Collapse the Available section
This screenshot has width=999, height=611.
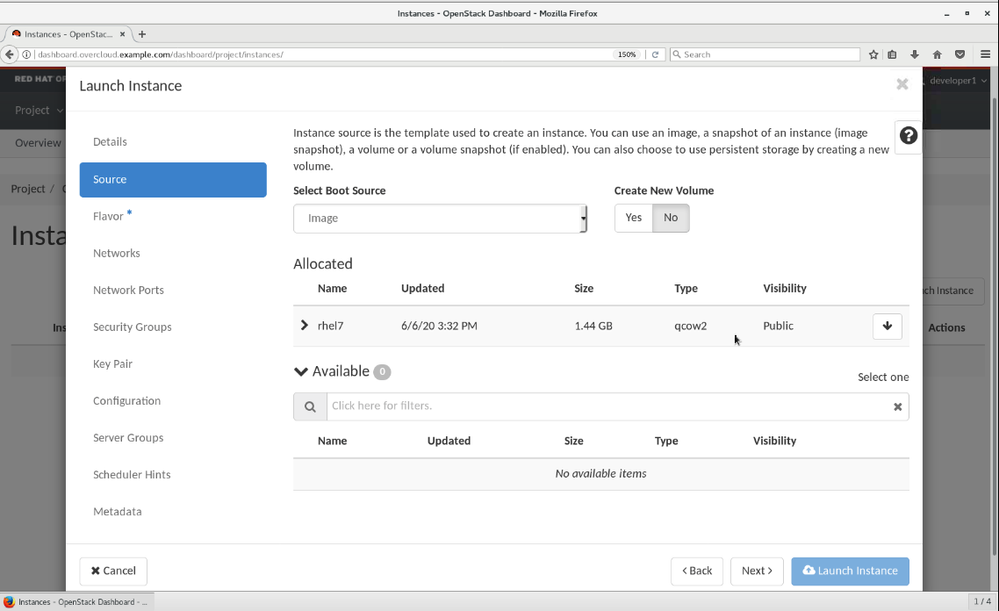click(301, 371)
